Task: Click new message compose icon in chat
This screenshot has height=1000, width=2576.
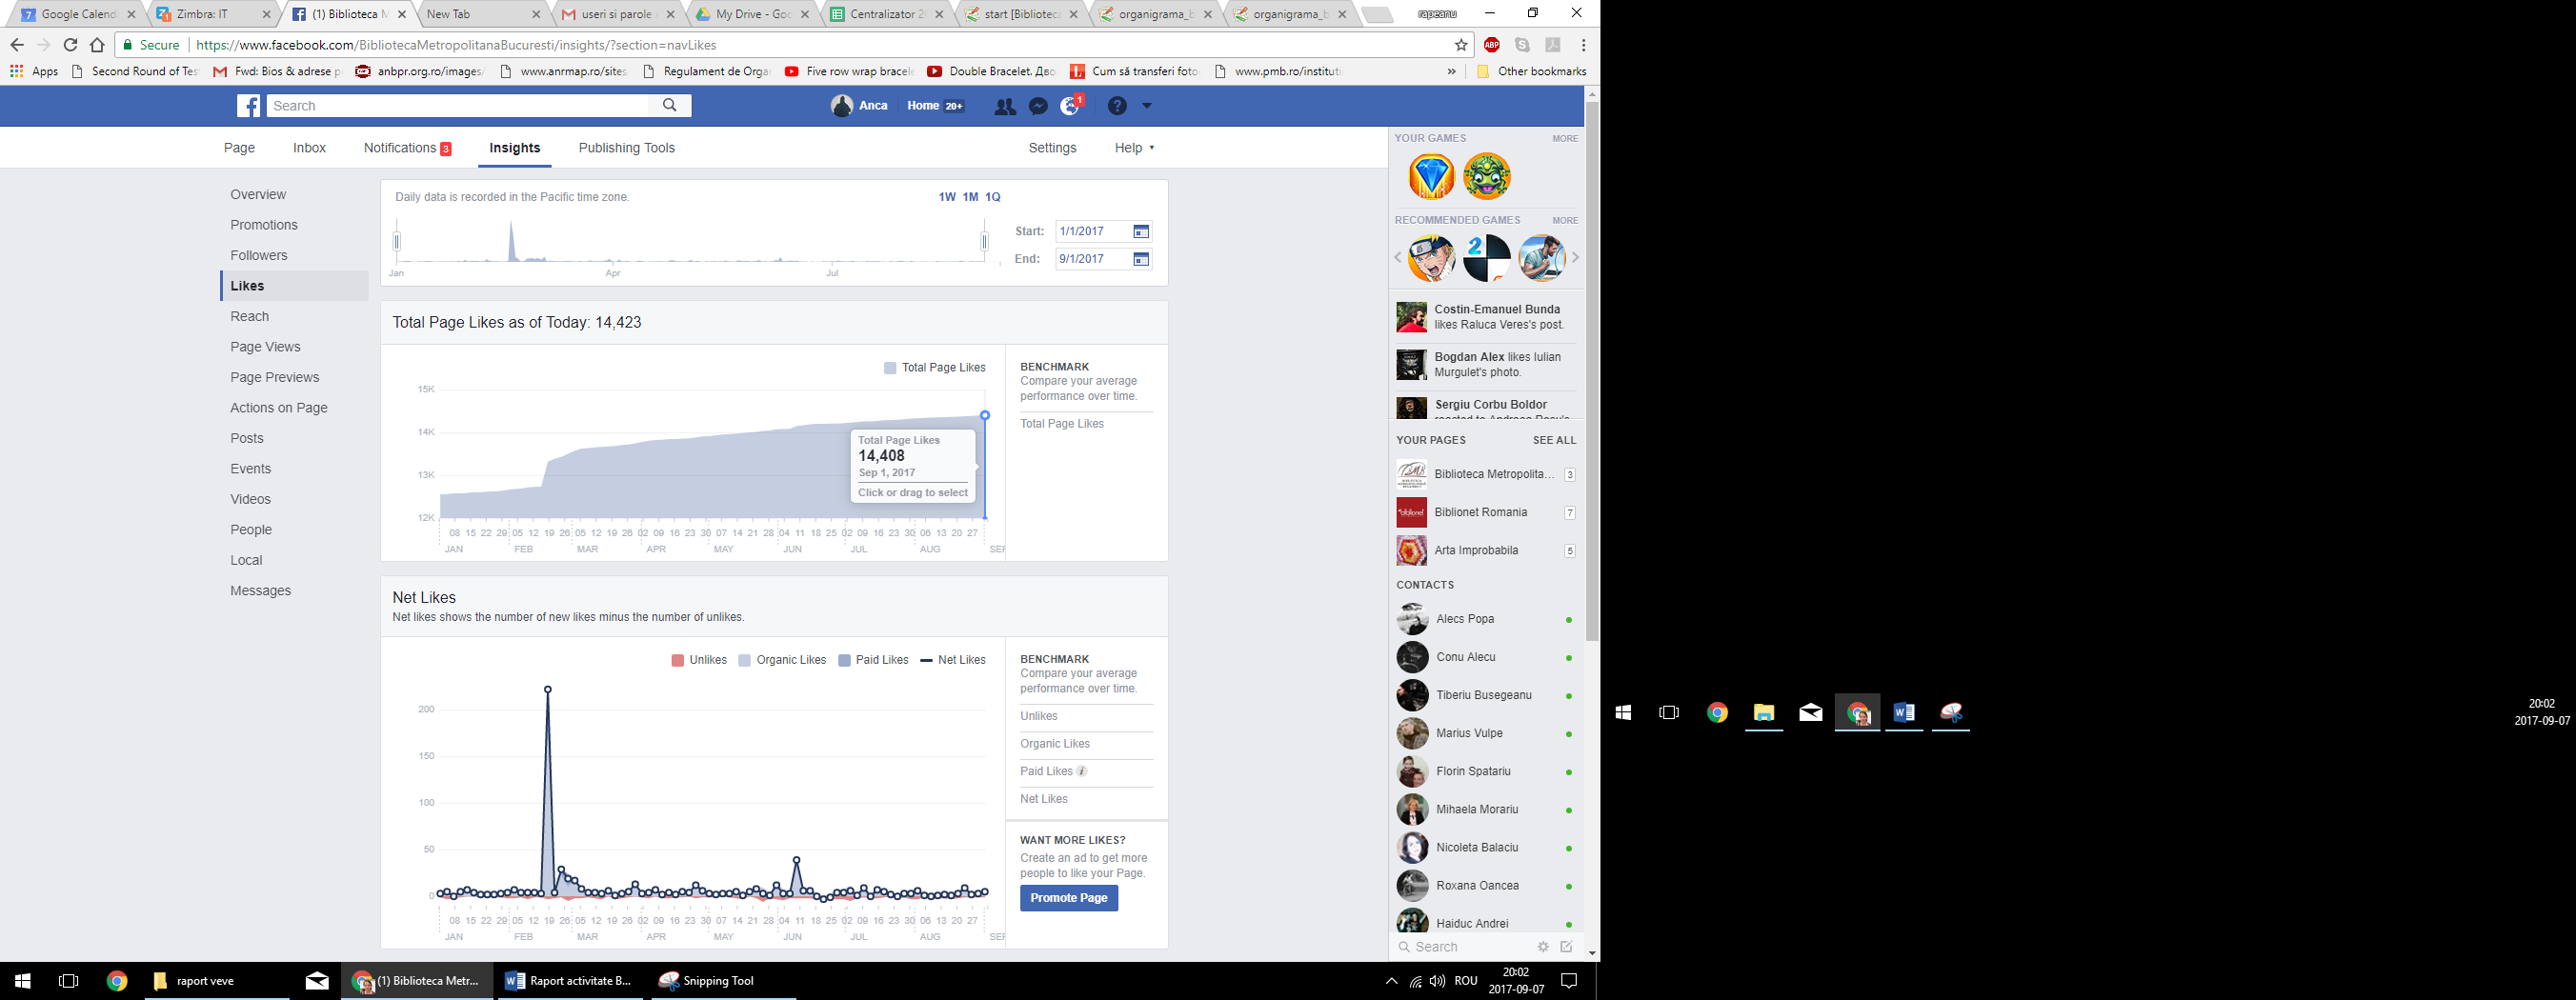Action: (1566, 947)
